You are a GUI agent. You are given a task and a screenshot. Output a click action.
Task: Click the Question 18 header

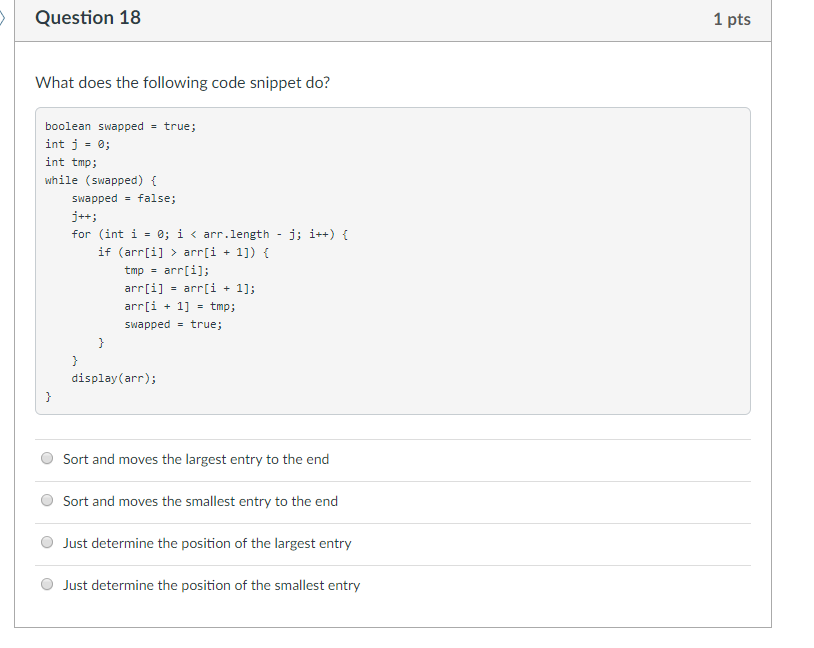(88, 17)
